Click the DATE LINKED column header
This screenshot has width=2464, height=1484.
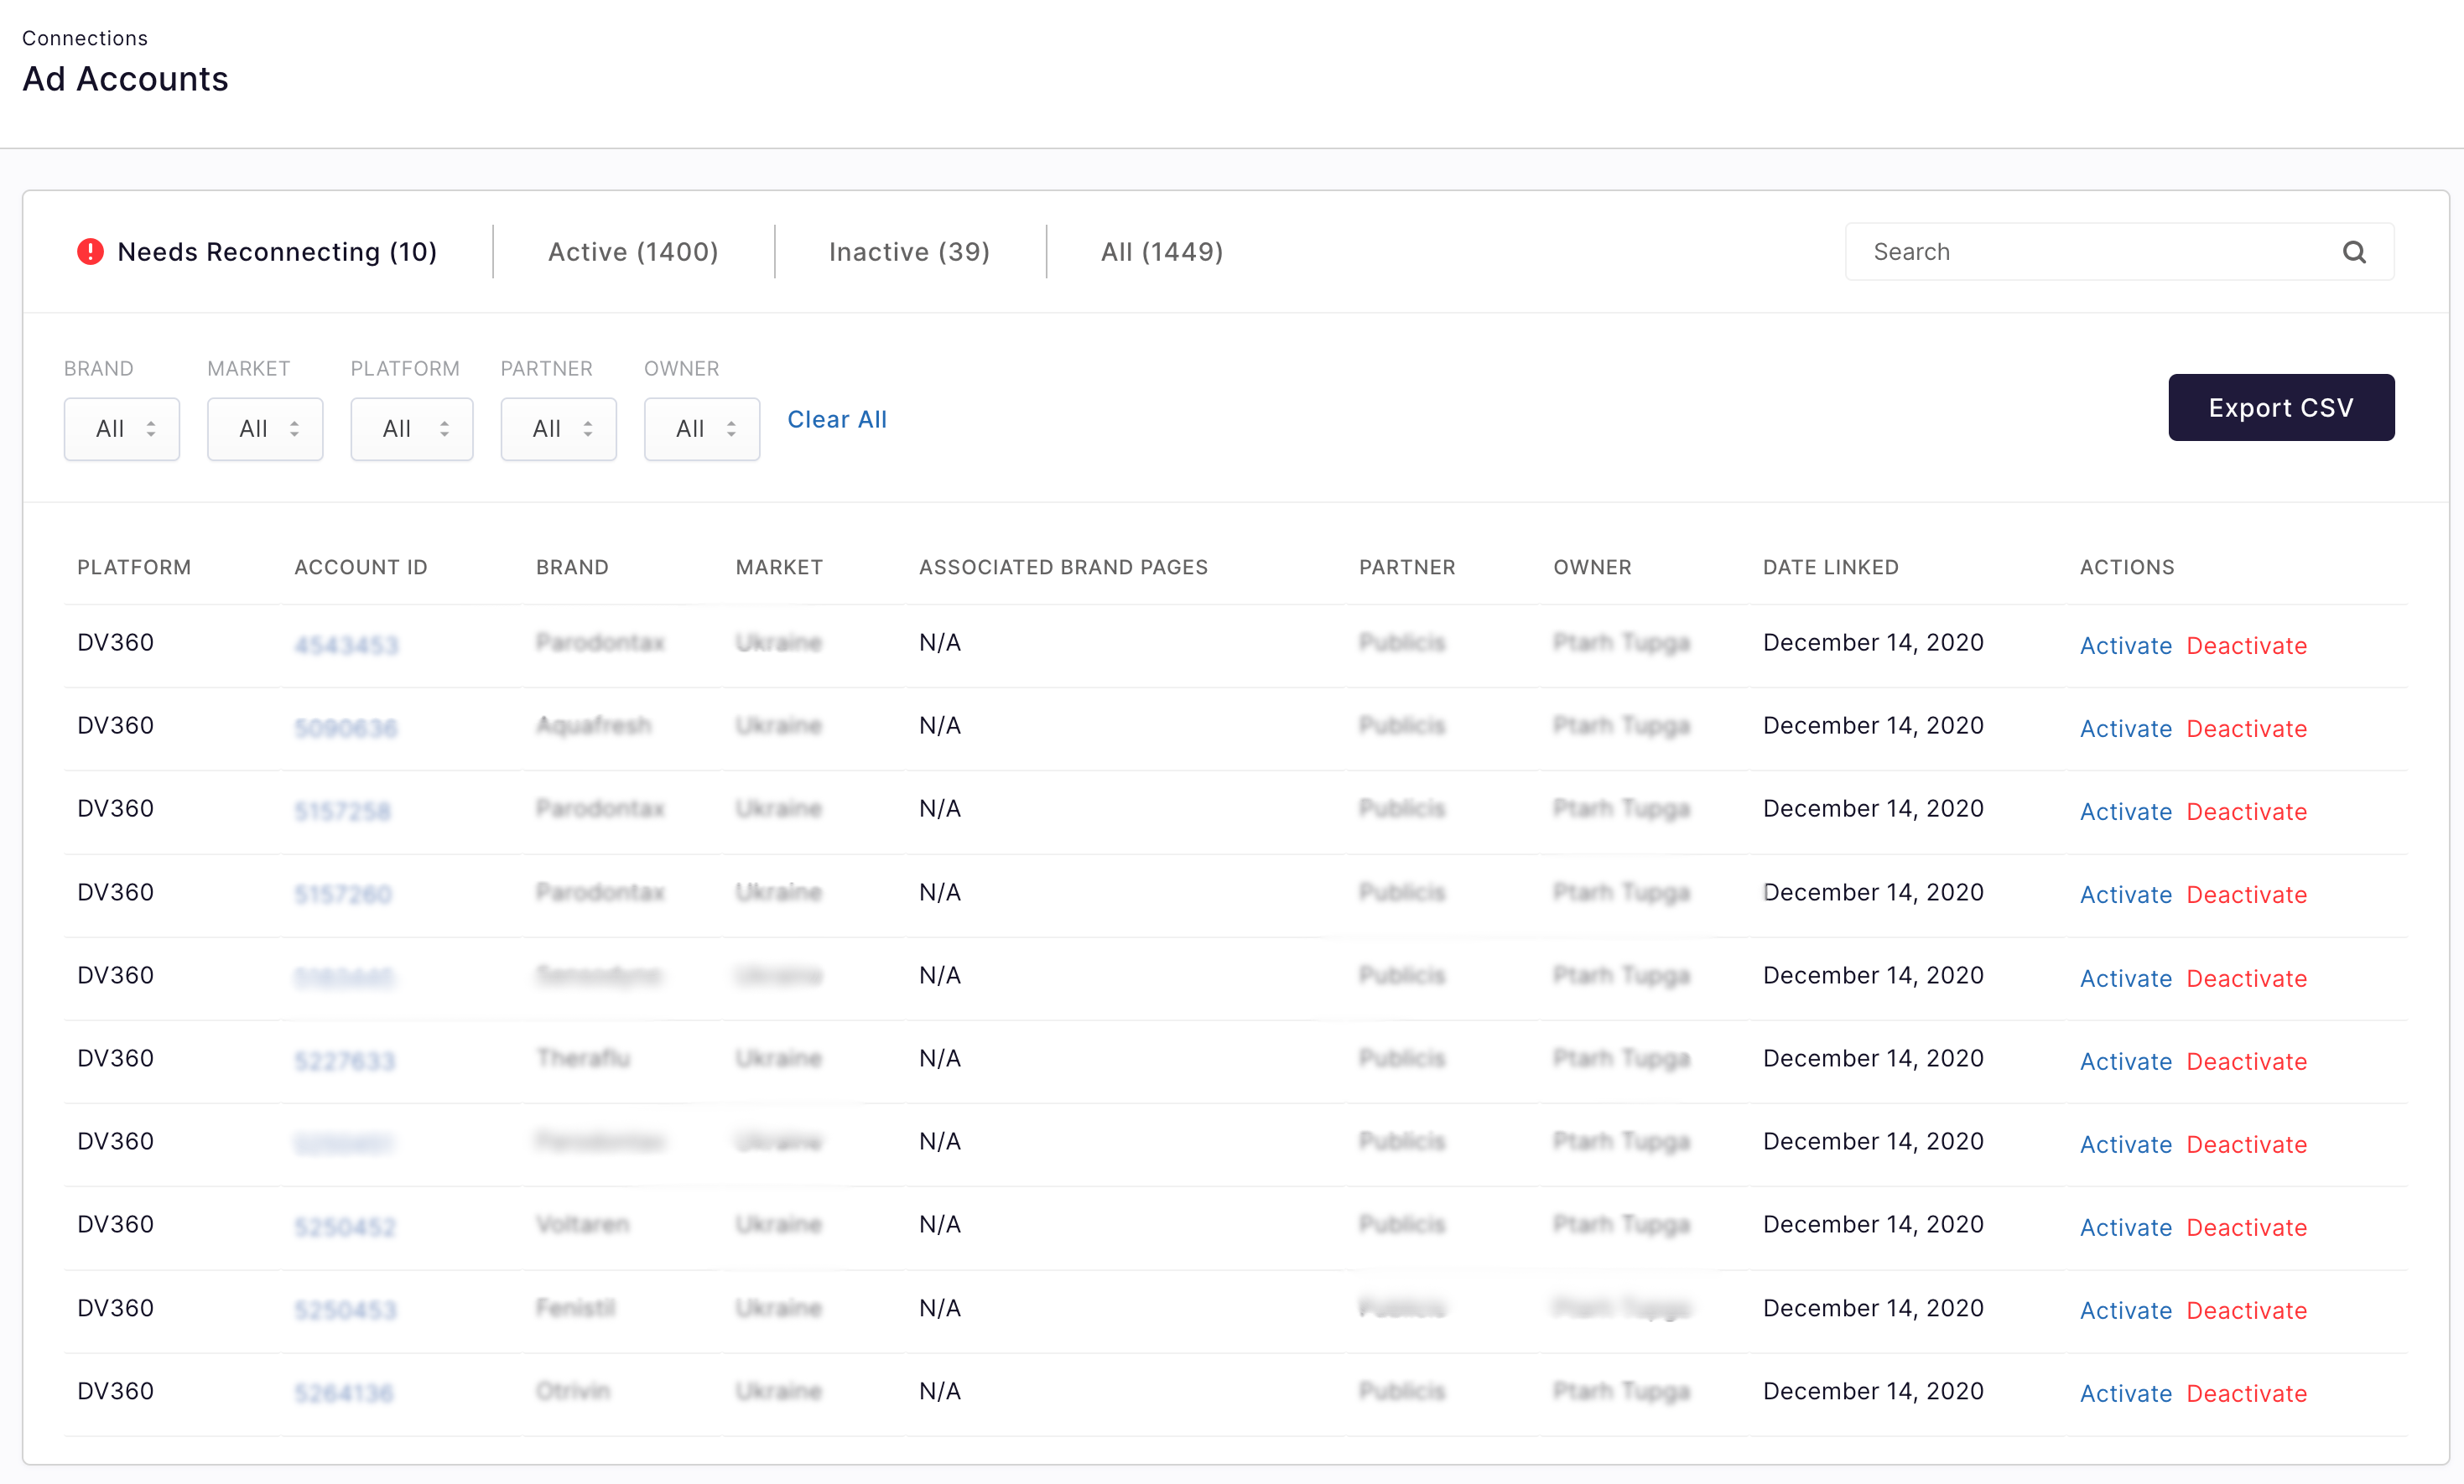[x=1830, y=568]
